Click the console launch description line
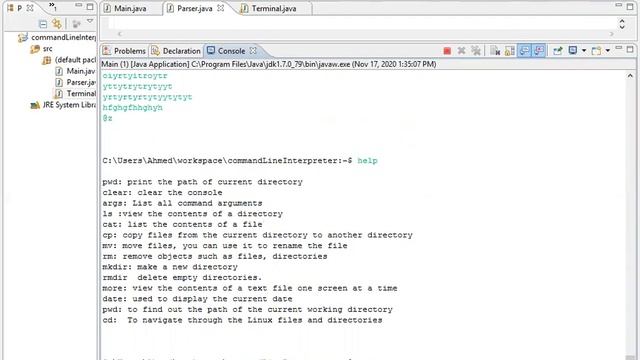The image size is (640, 360). (269, 64)
